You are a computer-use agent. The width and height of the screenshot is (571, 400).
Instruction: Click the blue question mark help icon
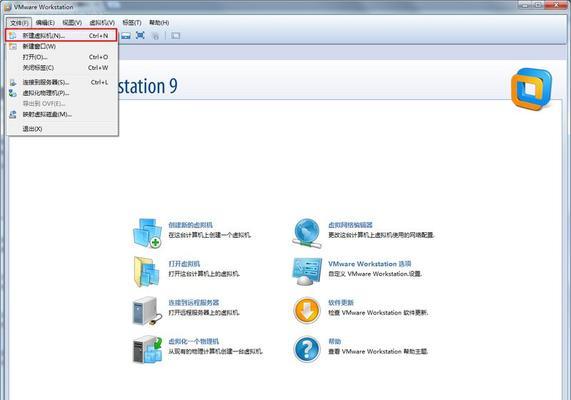[307, 349]
